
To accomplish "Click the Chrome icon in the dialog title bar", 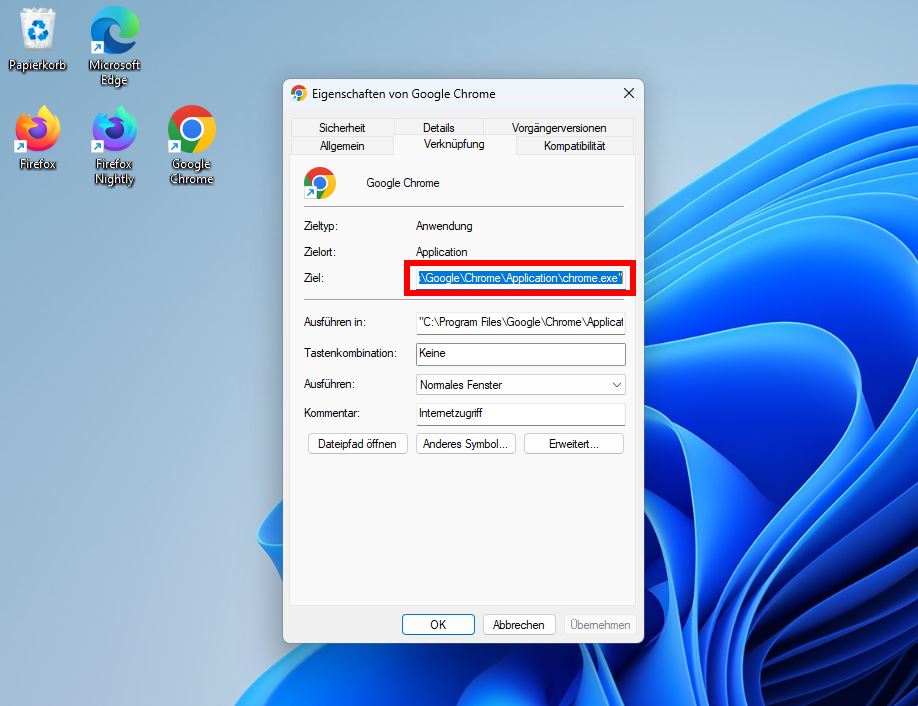I will click(x=297, y=93).
